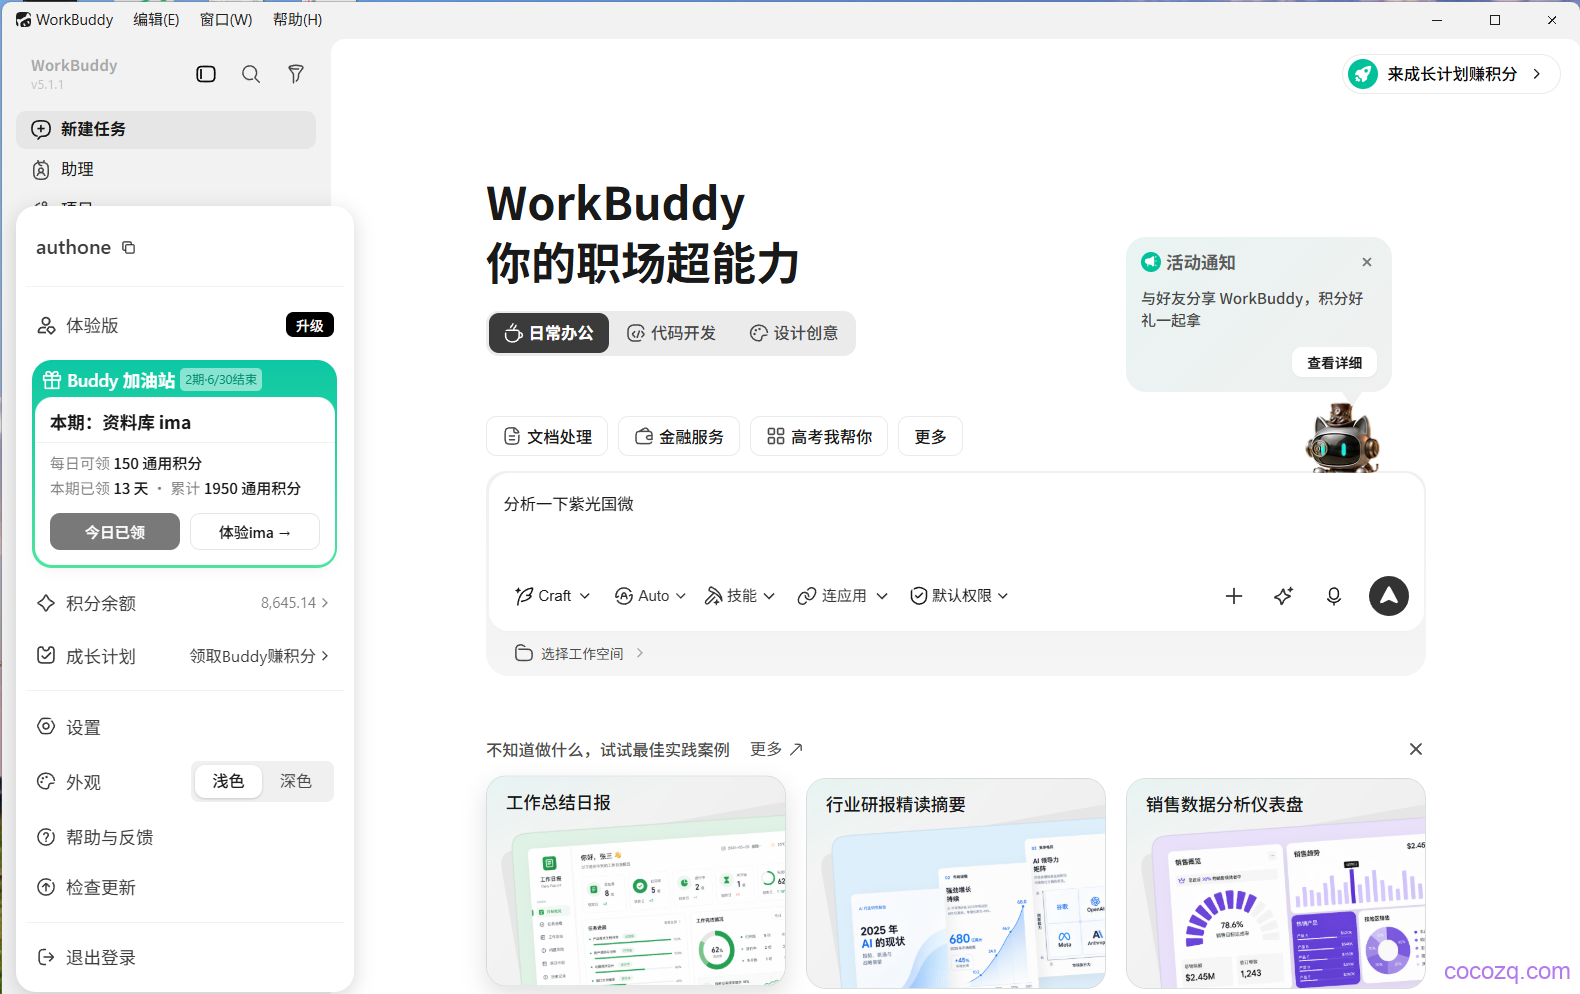Select the 代码开发 tab
This screenshot has width=1580, height=994.
(x=672, y=333)
